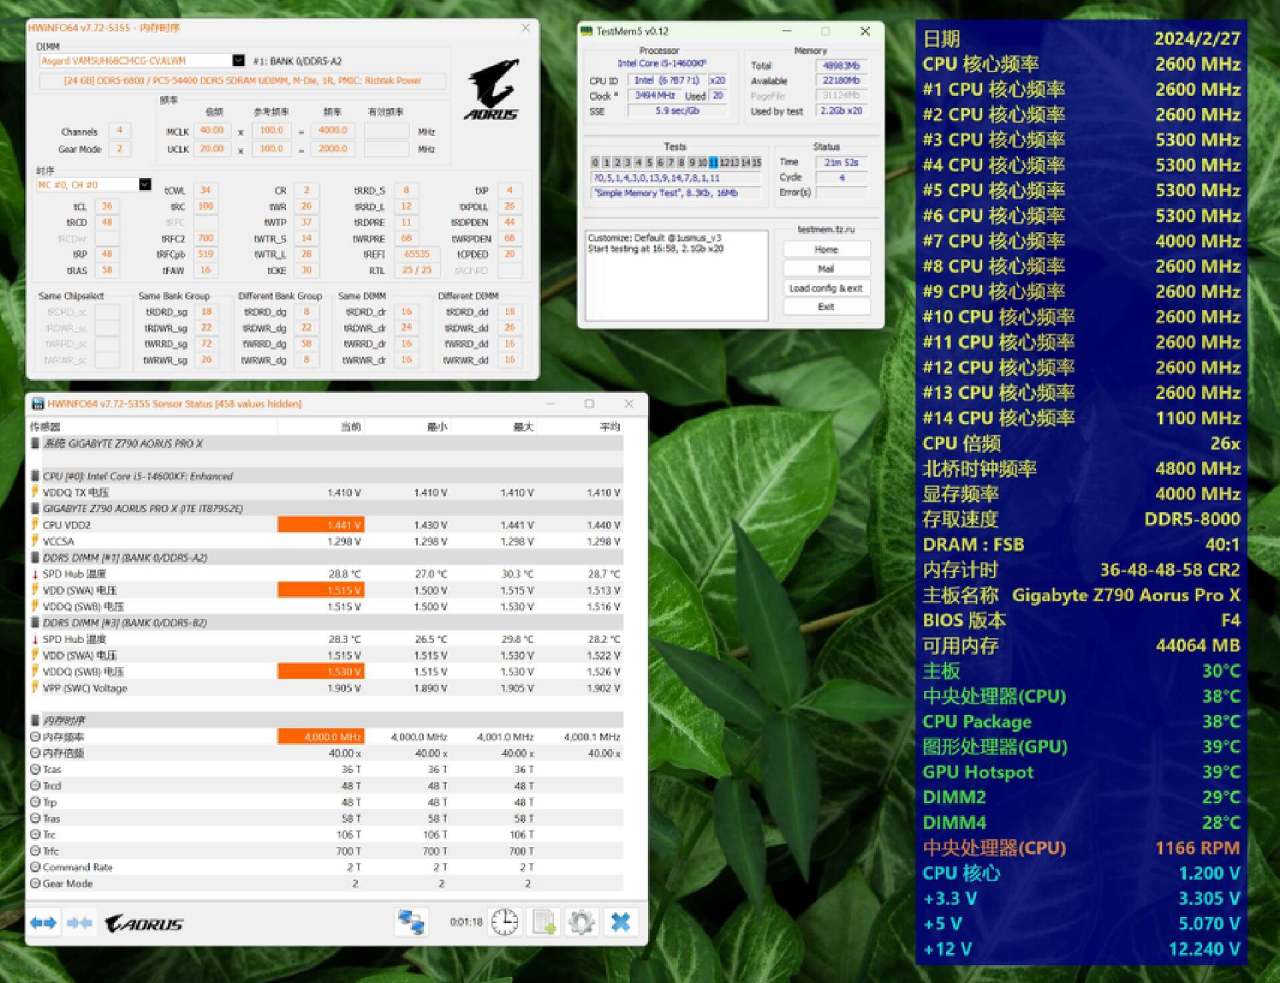Open the testmem.tz.ru link label

[x=826, y=229]
